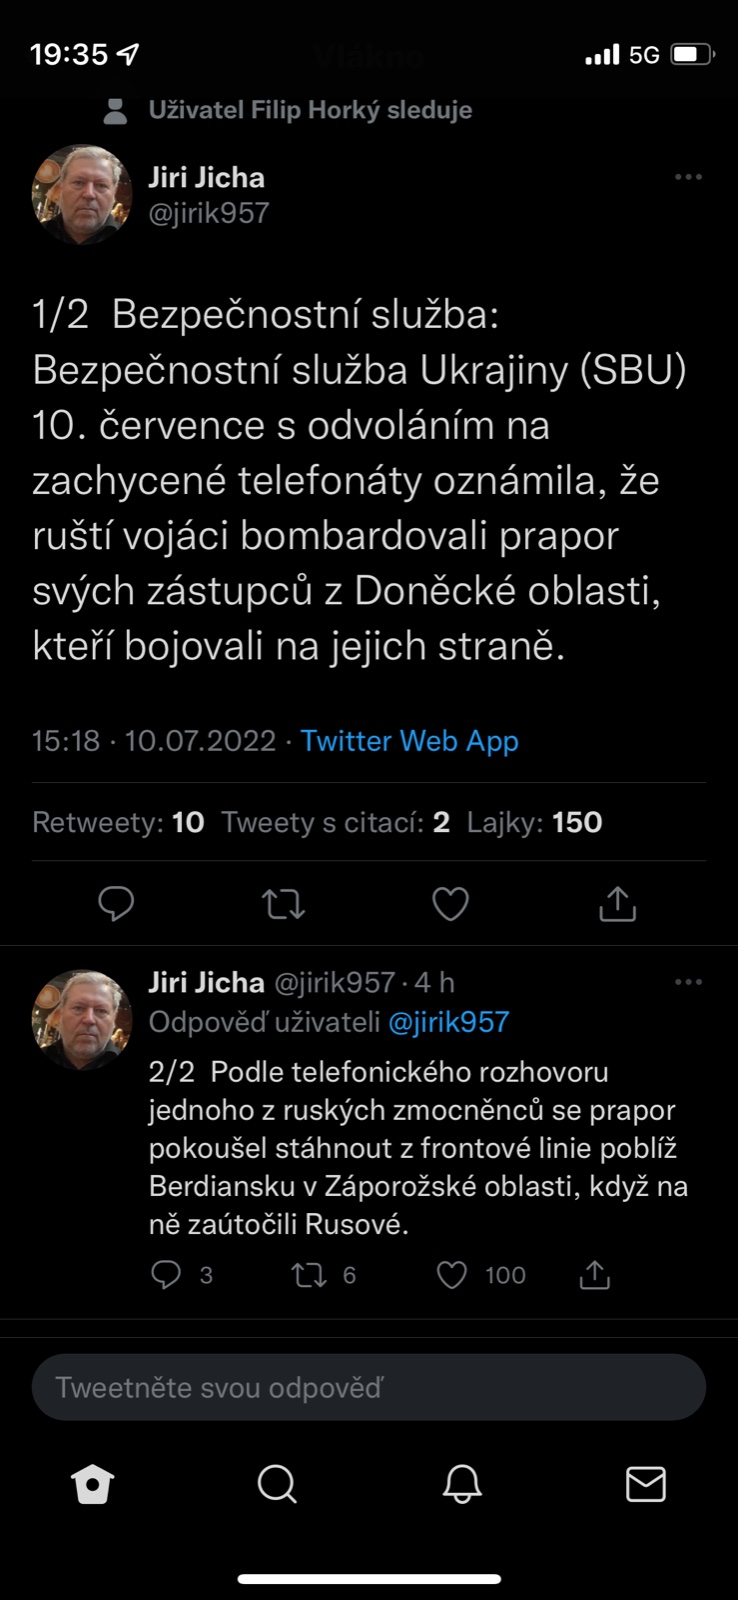View the list of 10 retweets
Image resolution: width=738 pixels, height=1600 pixels.
coord(118,823)
